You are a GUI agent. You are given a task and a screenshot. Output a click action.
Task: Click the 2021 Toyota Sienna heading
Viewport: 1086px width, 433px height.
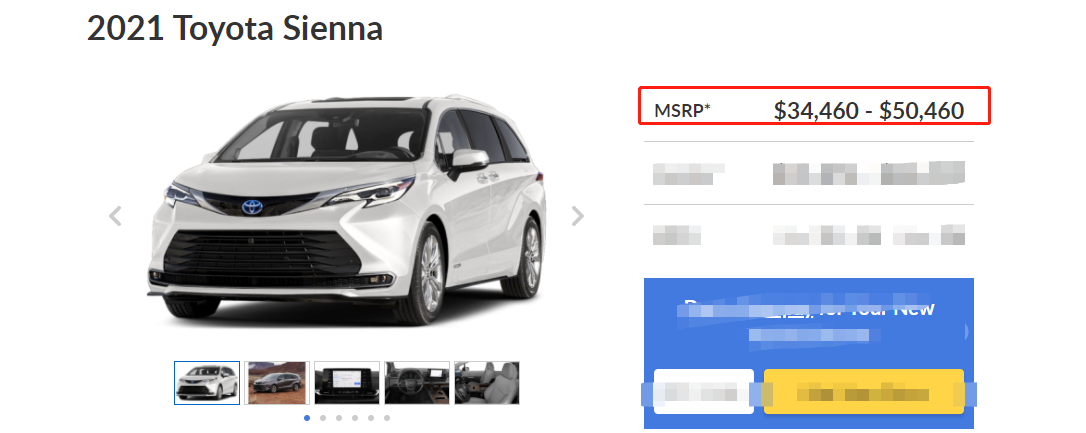235,29
